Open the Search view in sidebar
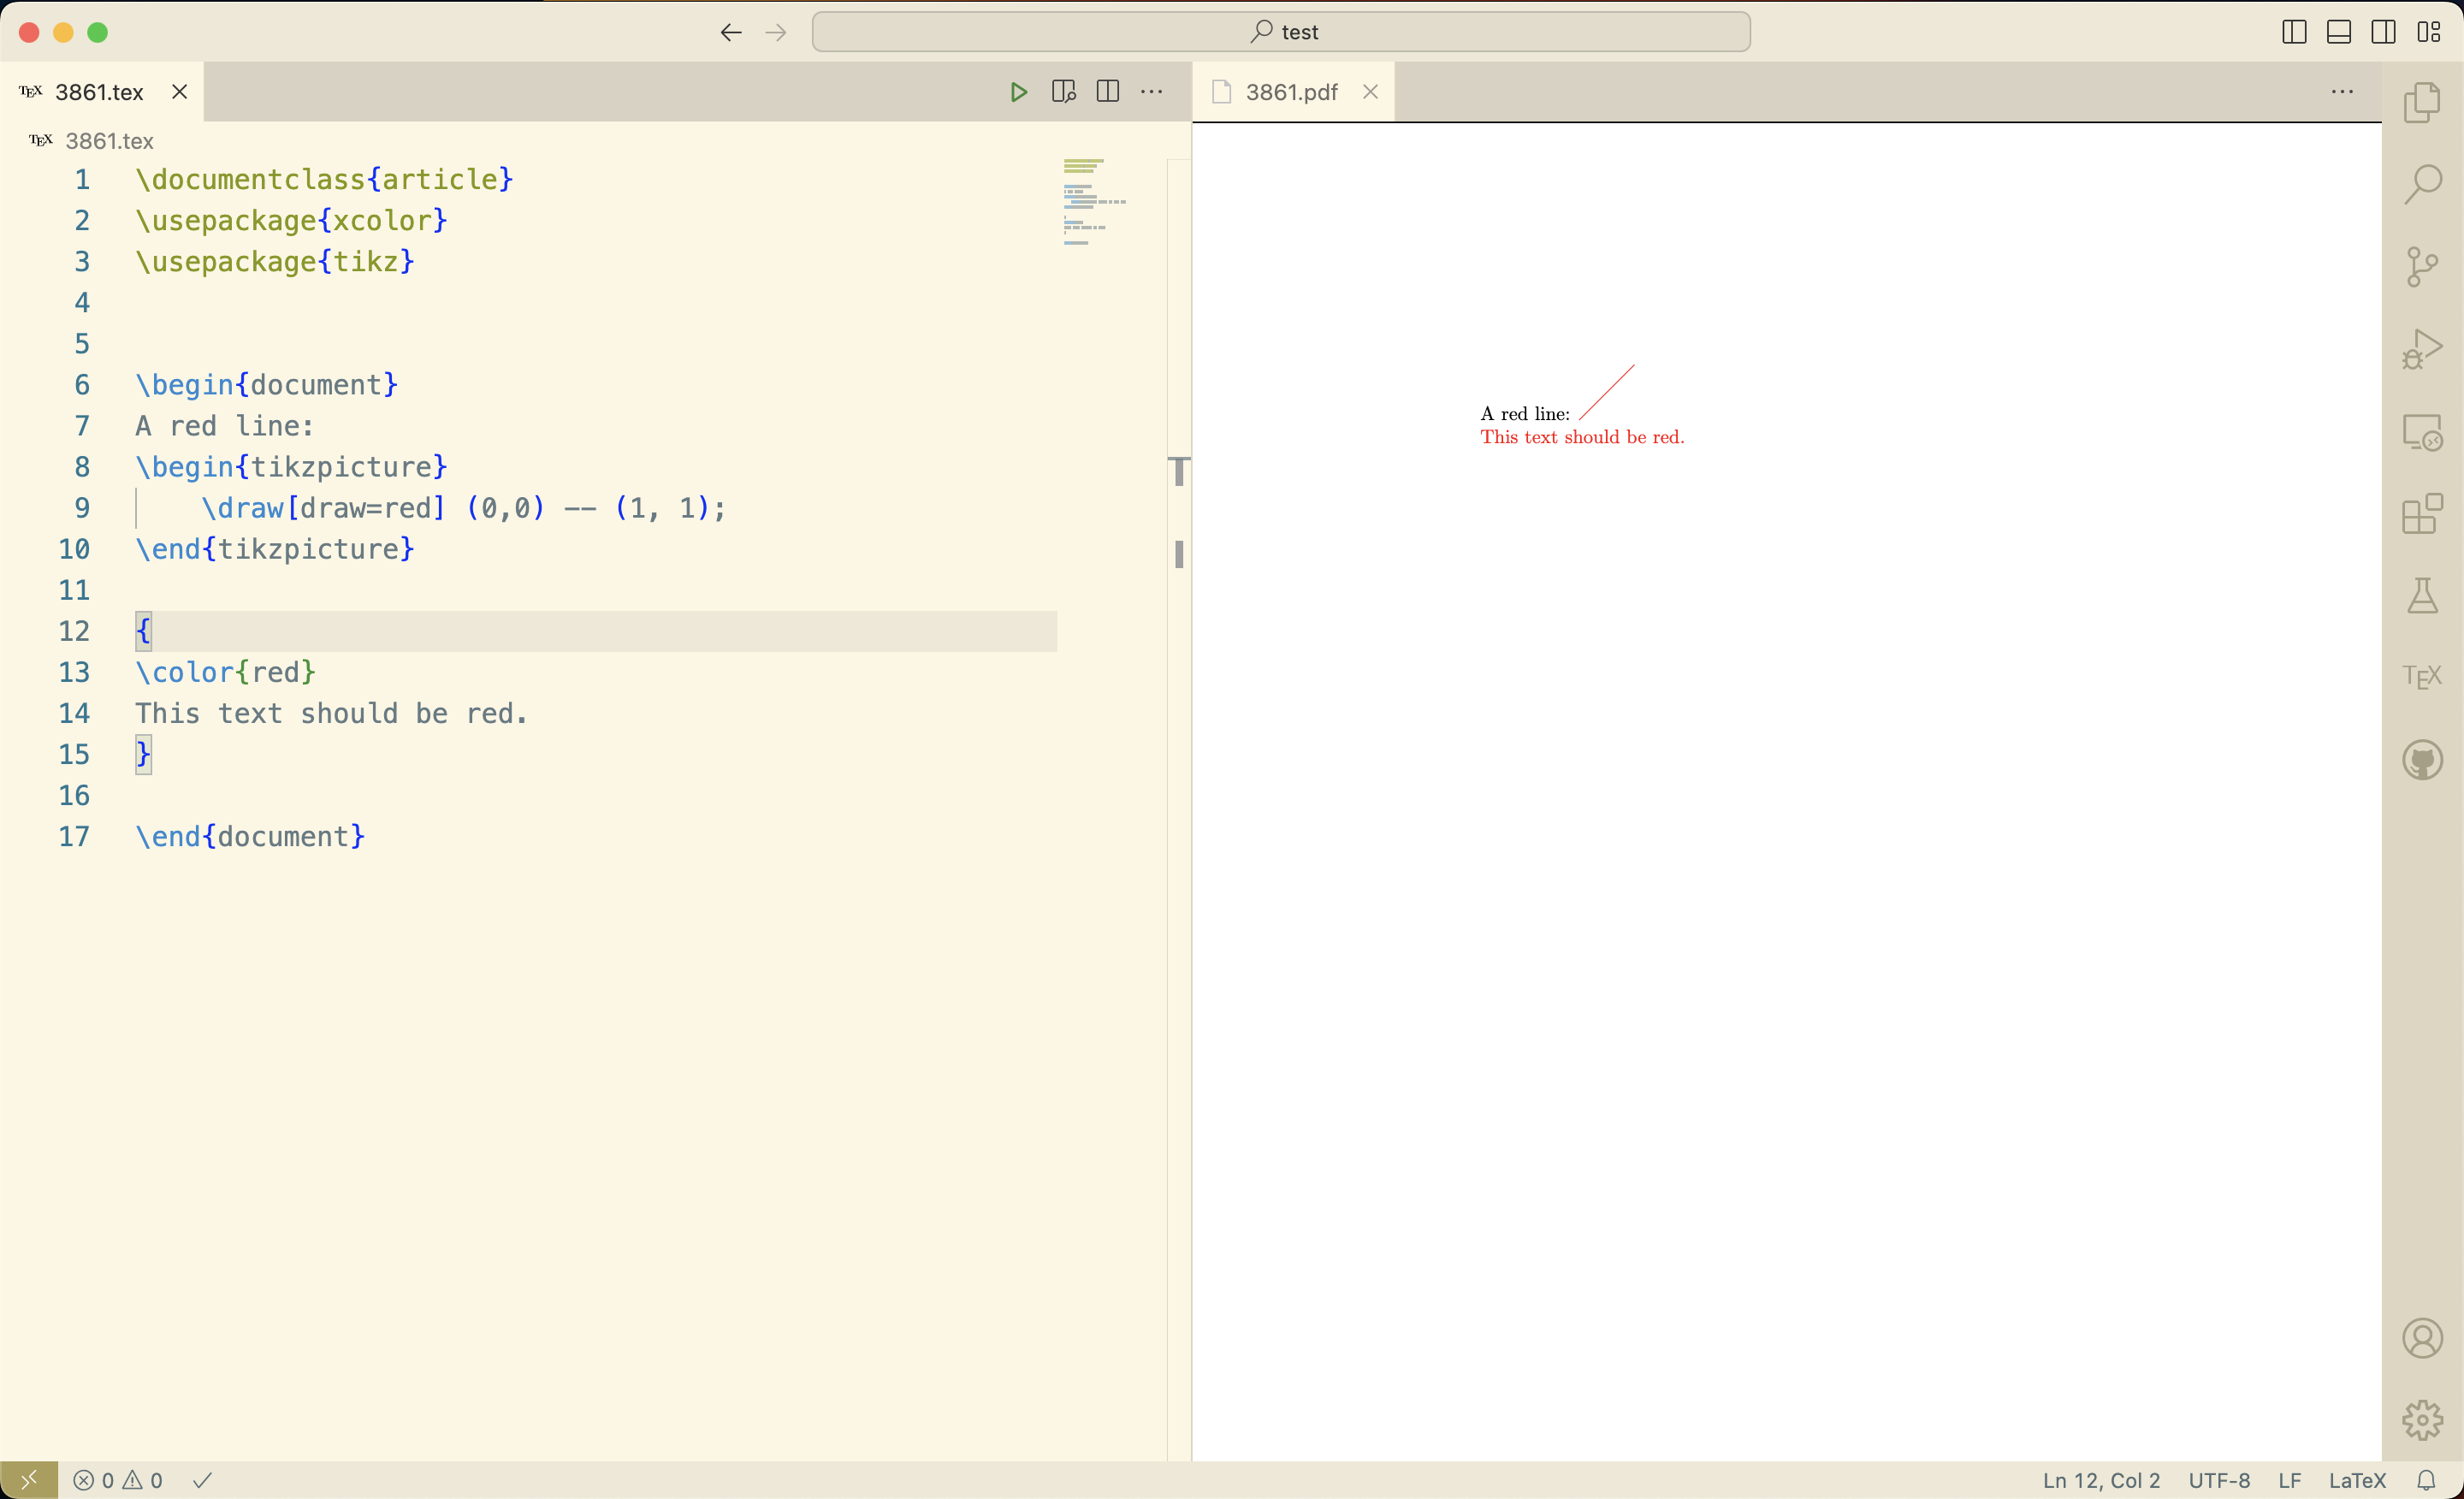2464x1499 pixels. 2422,183
